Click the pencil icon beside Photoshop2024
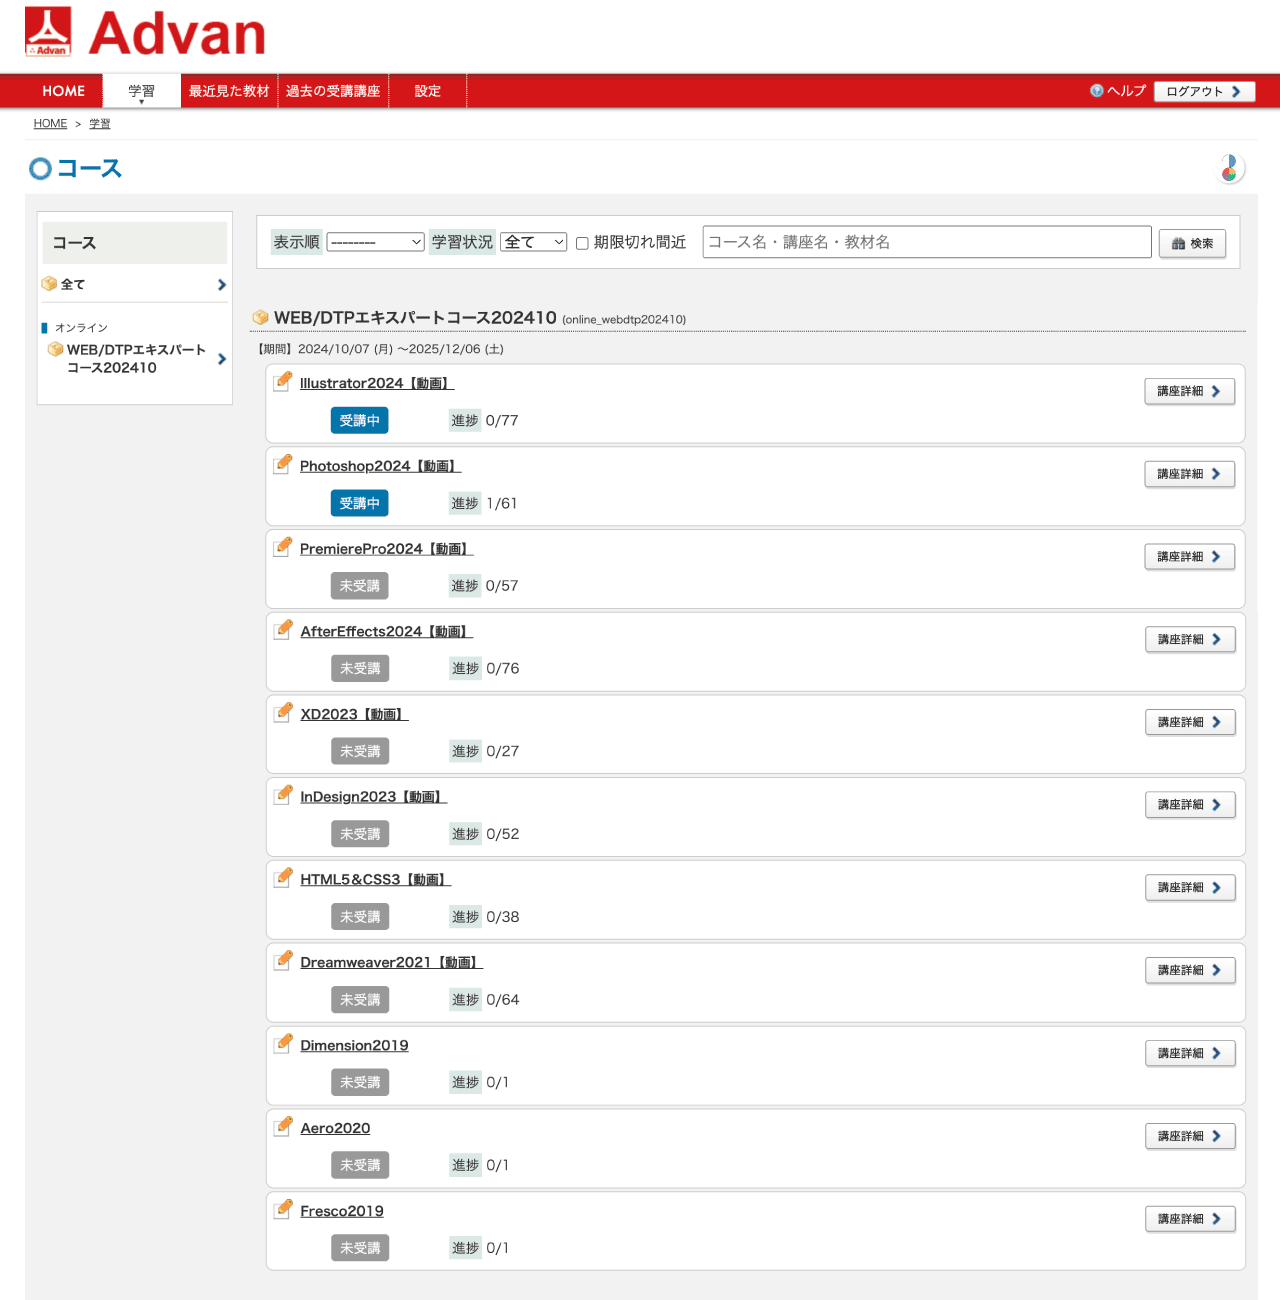This screenshot has height=1300, width=1280. point(284,464)
